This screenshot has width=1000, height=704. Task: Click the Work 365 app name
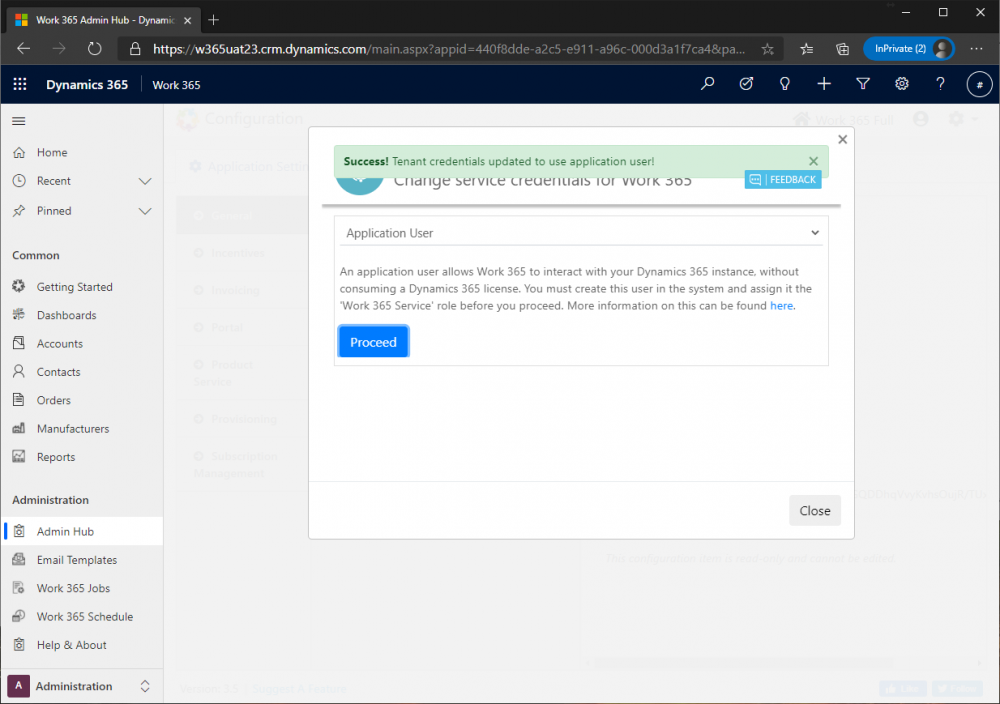pos(176,85)
